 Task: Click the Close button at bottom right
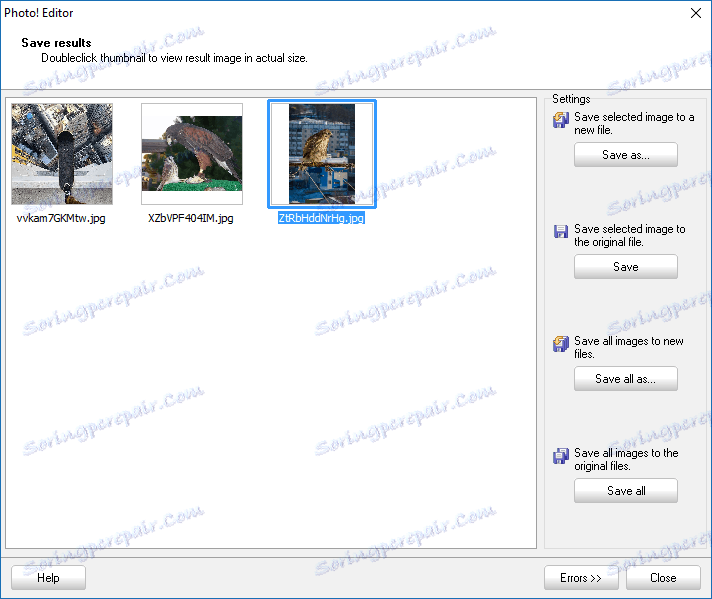[663, 578]
